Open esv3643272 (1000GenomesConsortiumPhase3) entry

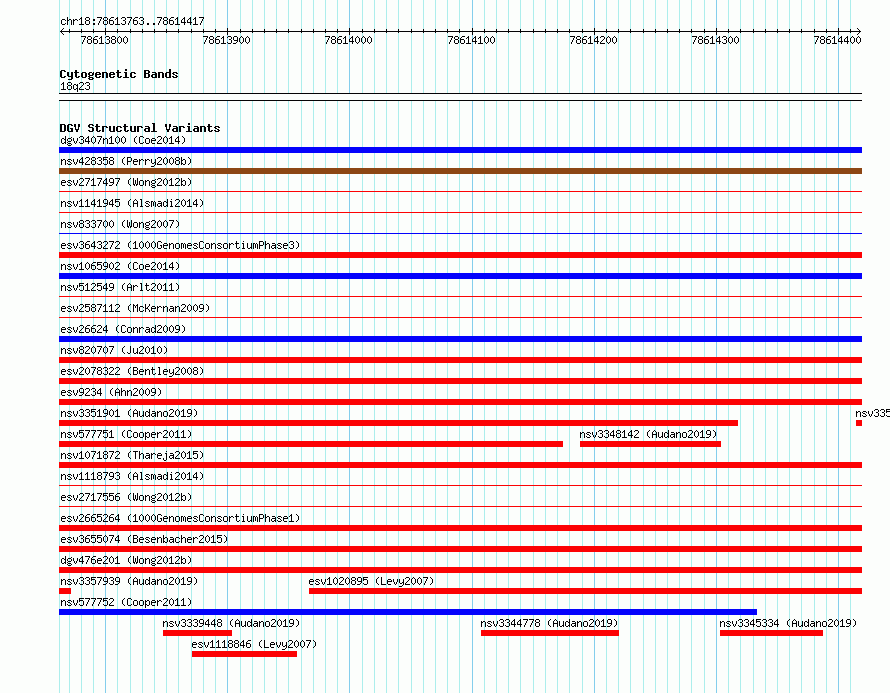[x=180, y=245]
